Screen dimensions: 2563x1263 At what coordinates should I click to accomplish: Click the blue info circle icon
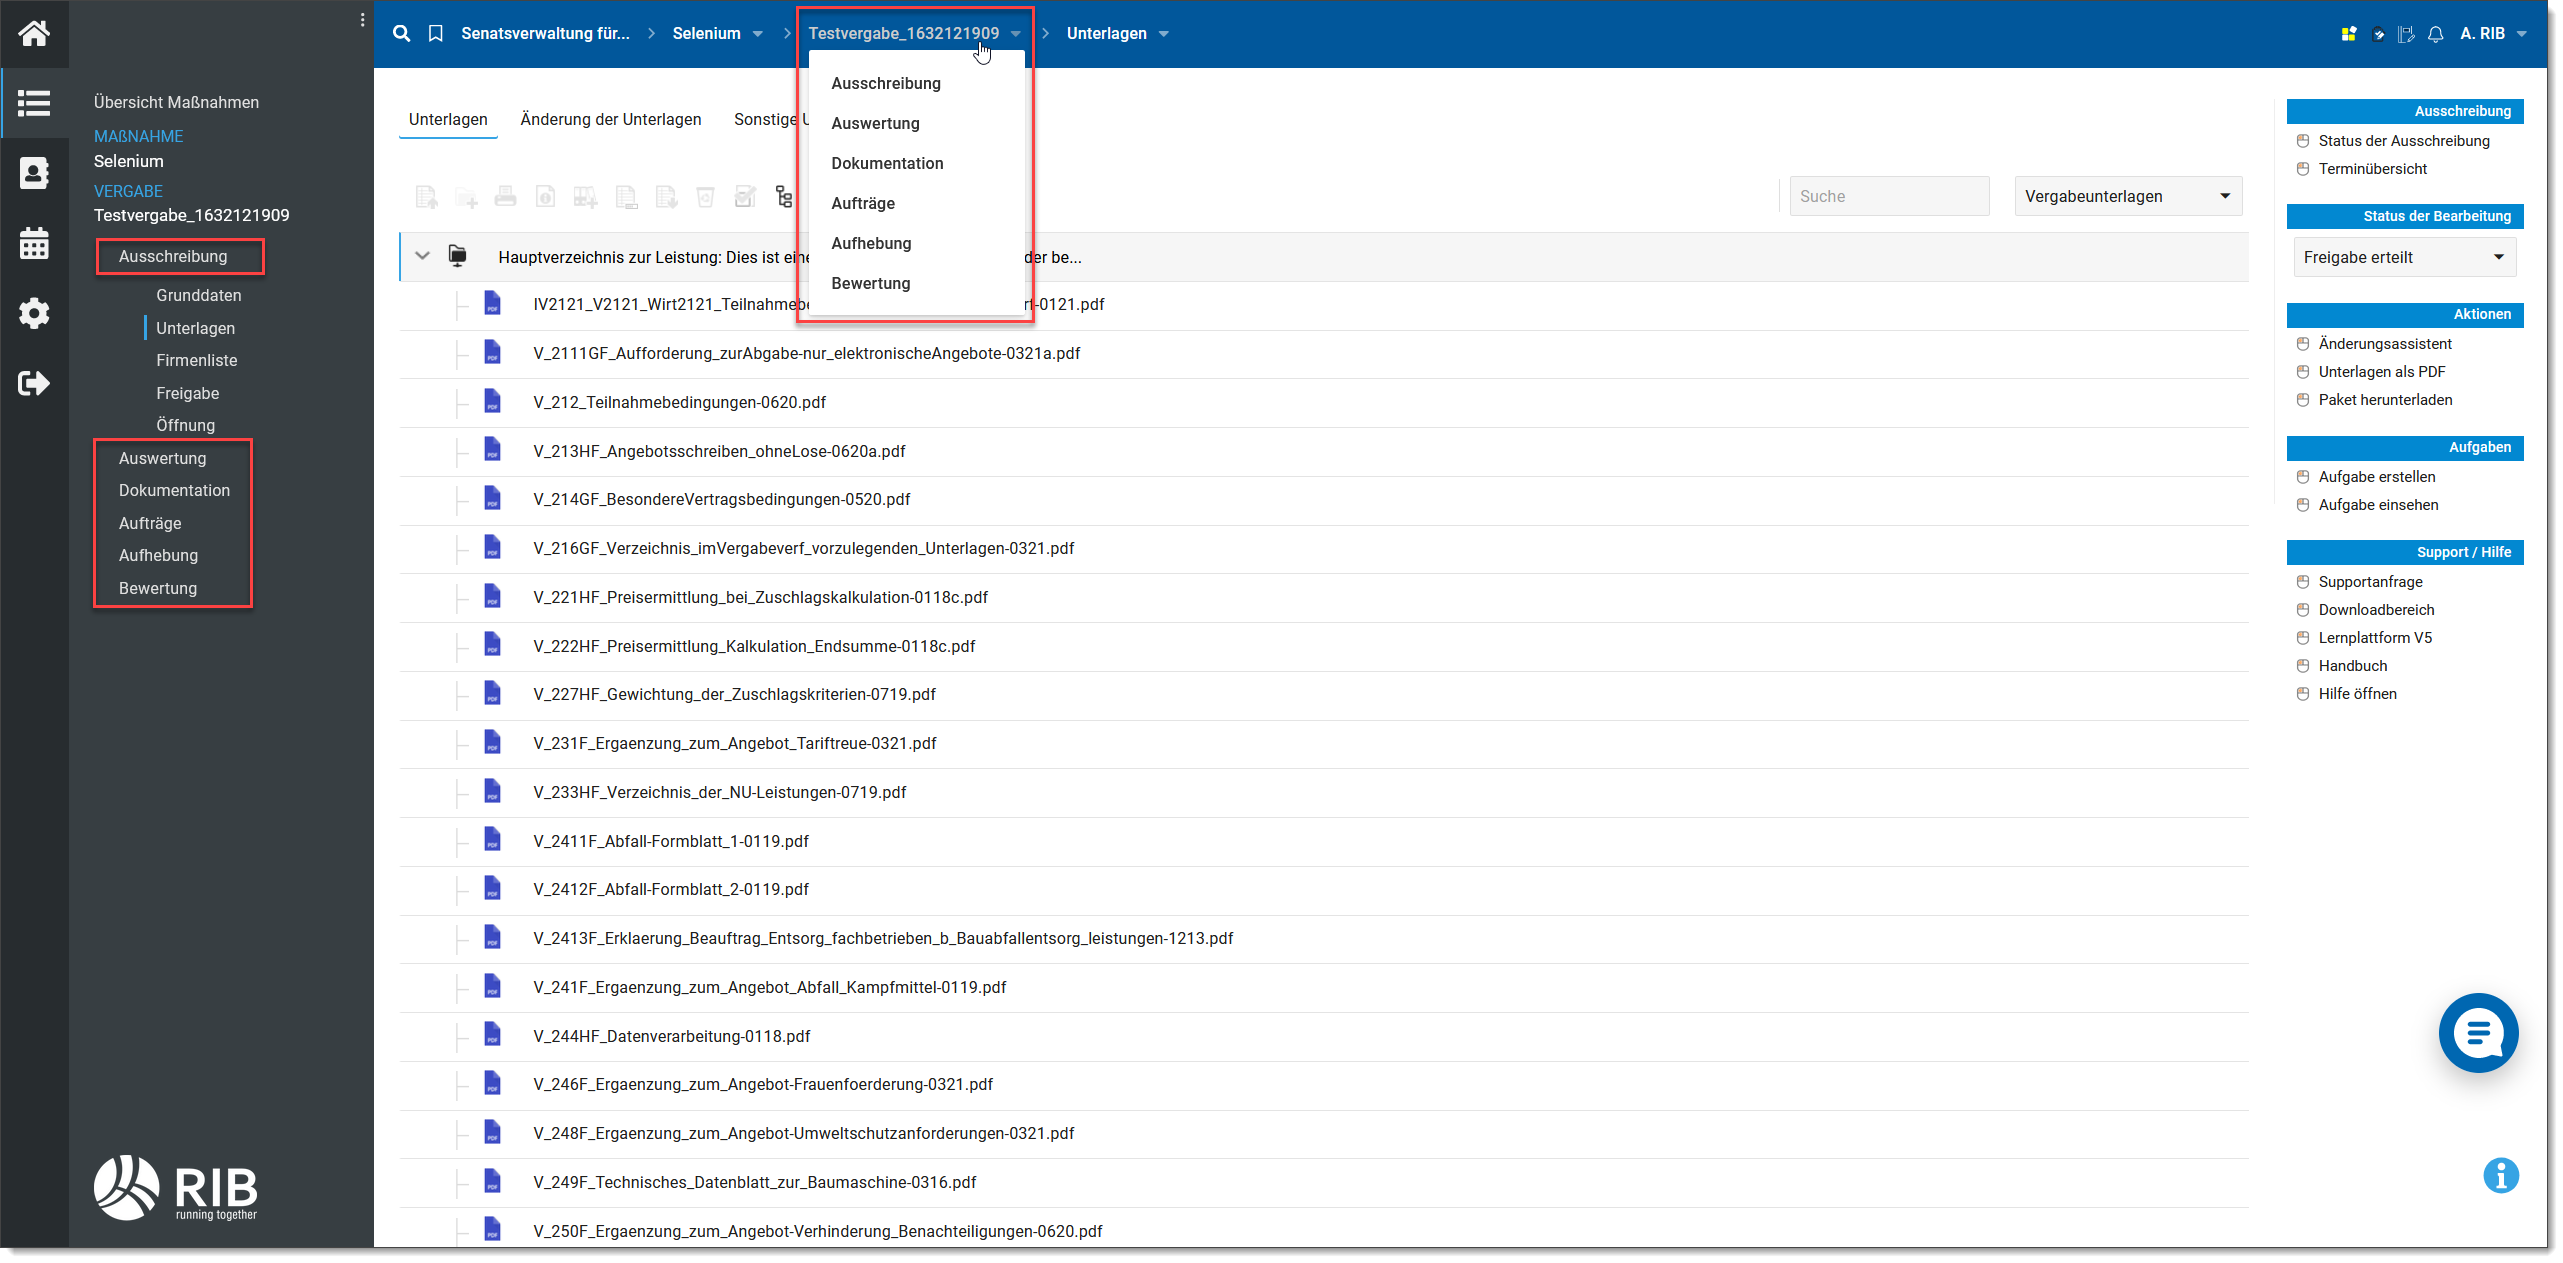[2500, 1175]
